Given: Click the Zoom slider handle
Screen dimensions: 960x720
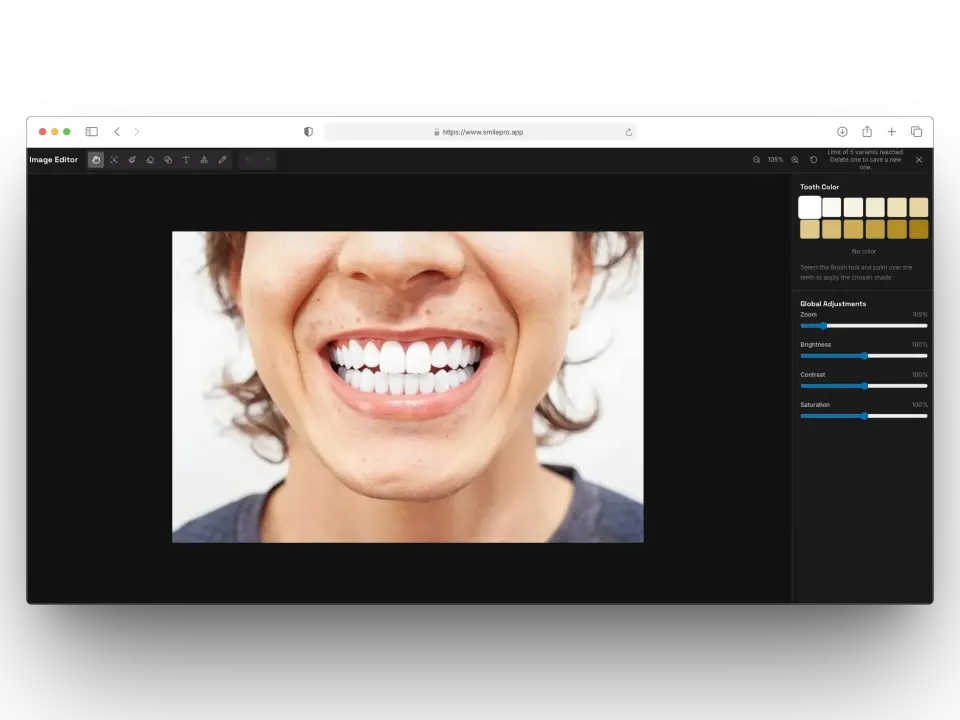Looking at the screenshot, I should [823, 326].
